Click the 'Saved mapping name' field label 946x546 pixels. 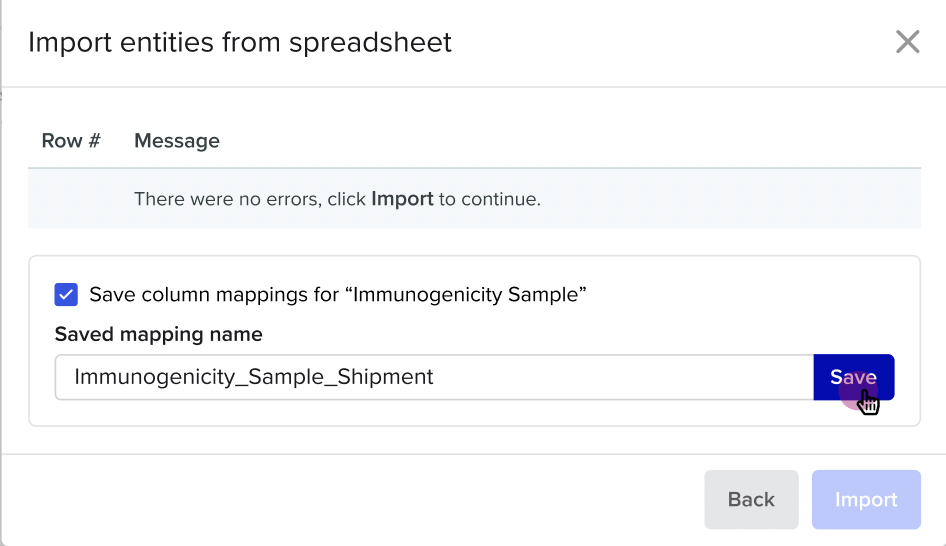[159, 334]
